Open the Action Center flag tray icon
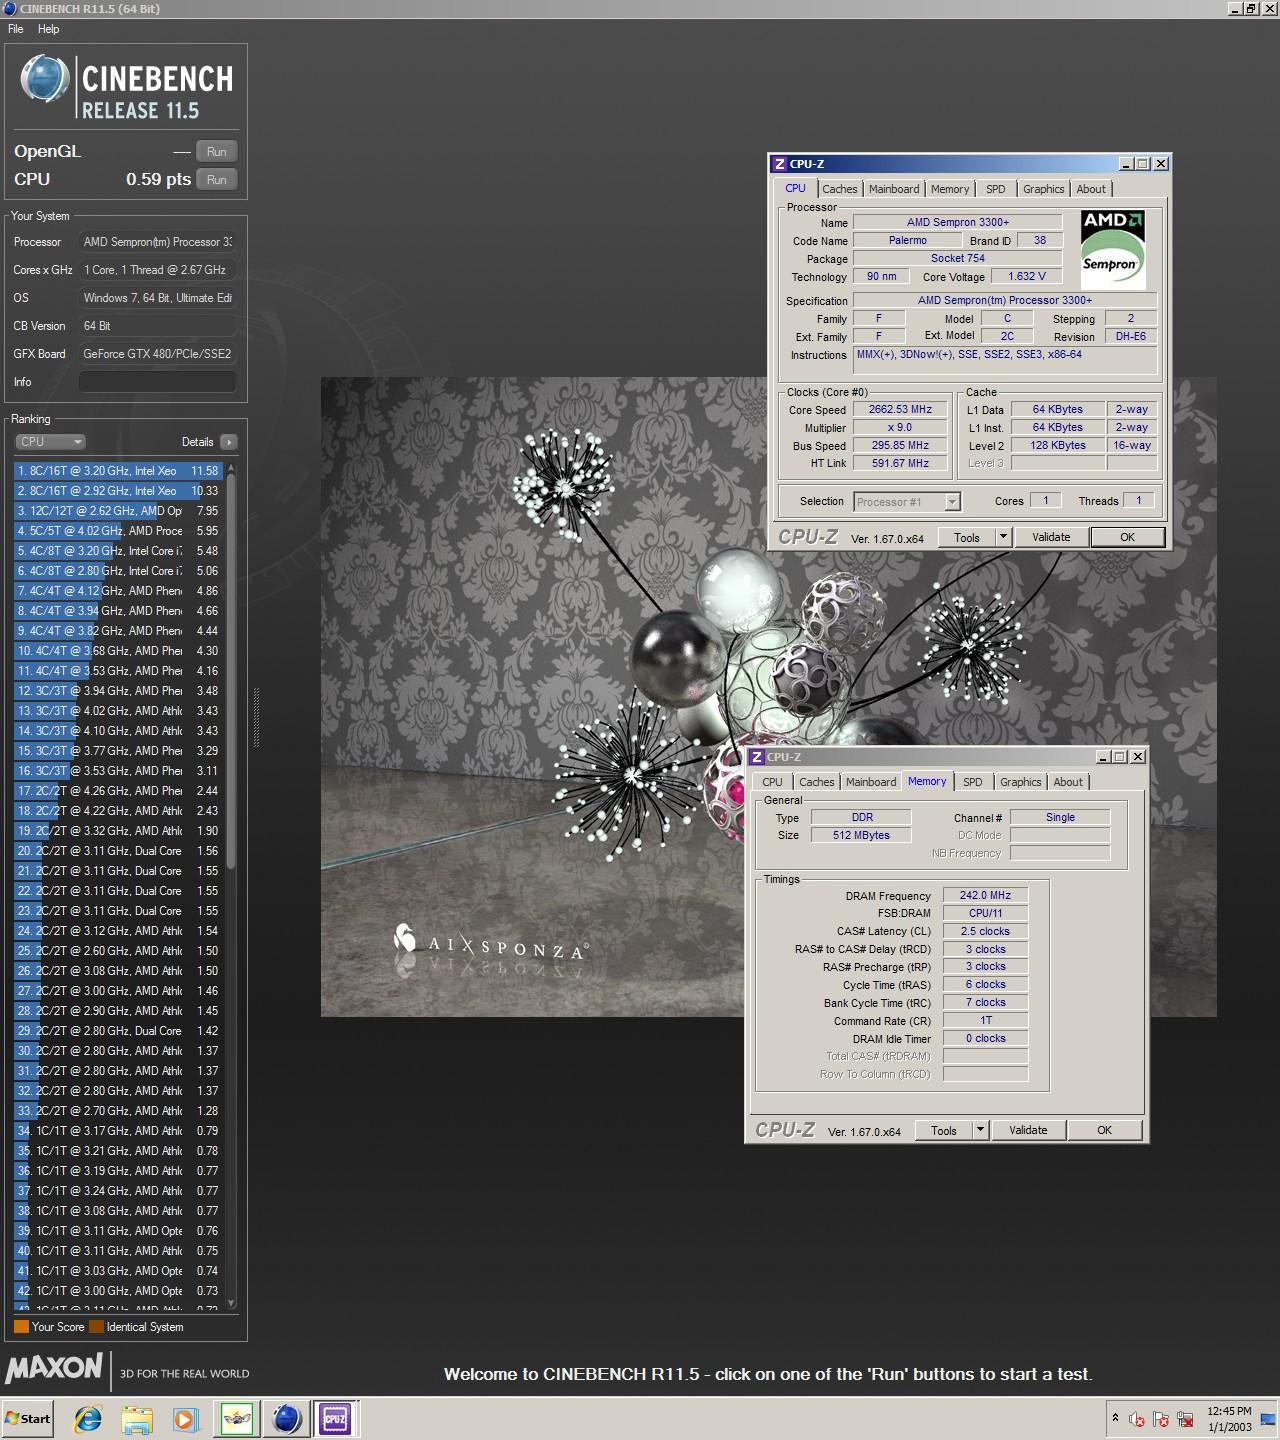Screen dimensions: 1280x1440 click(1161, 1419)
